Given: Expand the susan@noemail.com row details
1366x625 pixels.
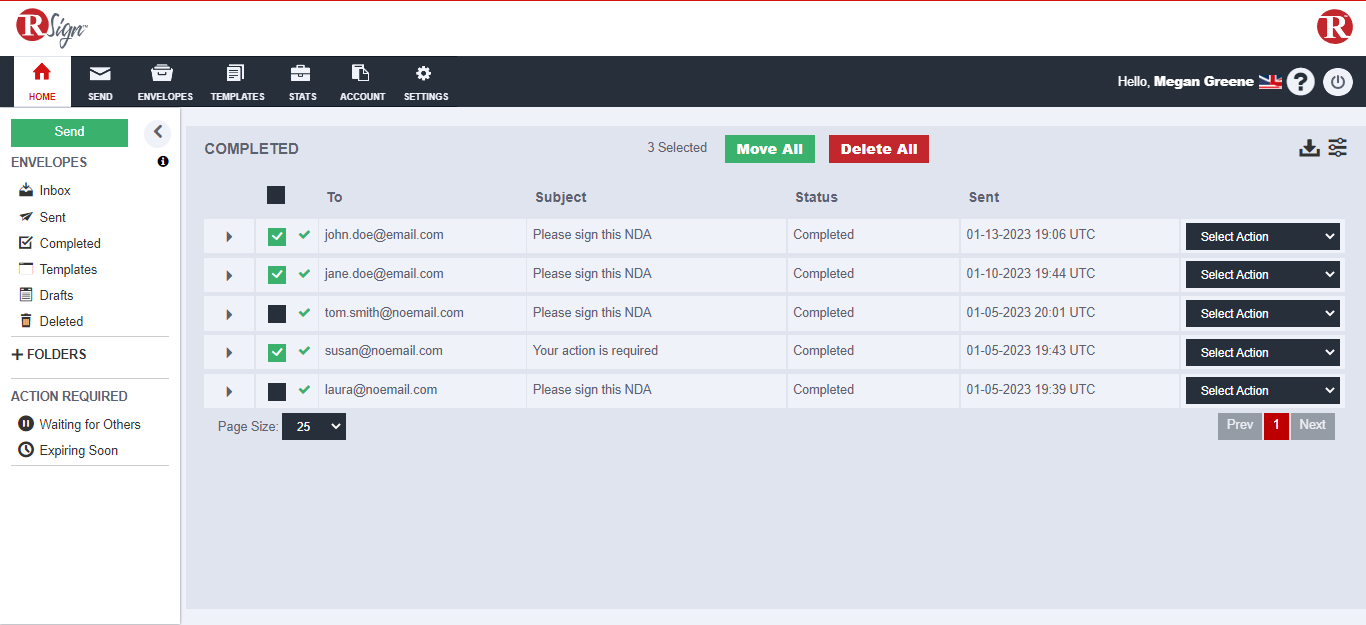Looking at the screenshot, I should click(x=229, y=353).
